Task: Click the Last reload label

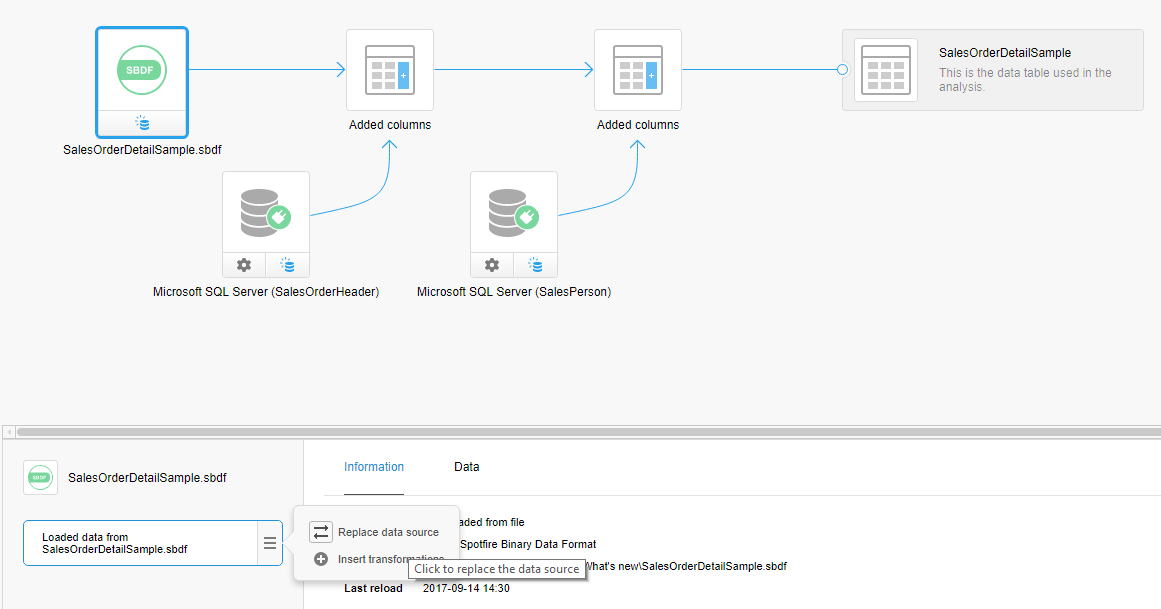Action: [x=373, y=588]
